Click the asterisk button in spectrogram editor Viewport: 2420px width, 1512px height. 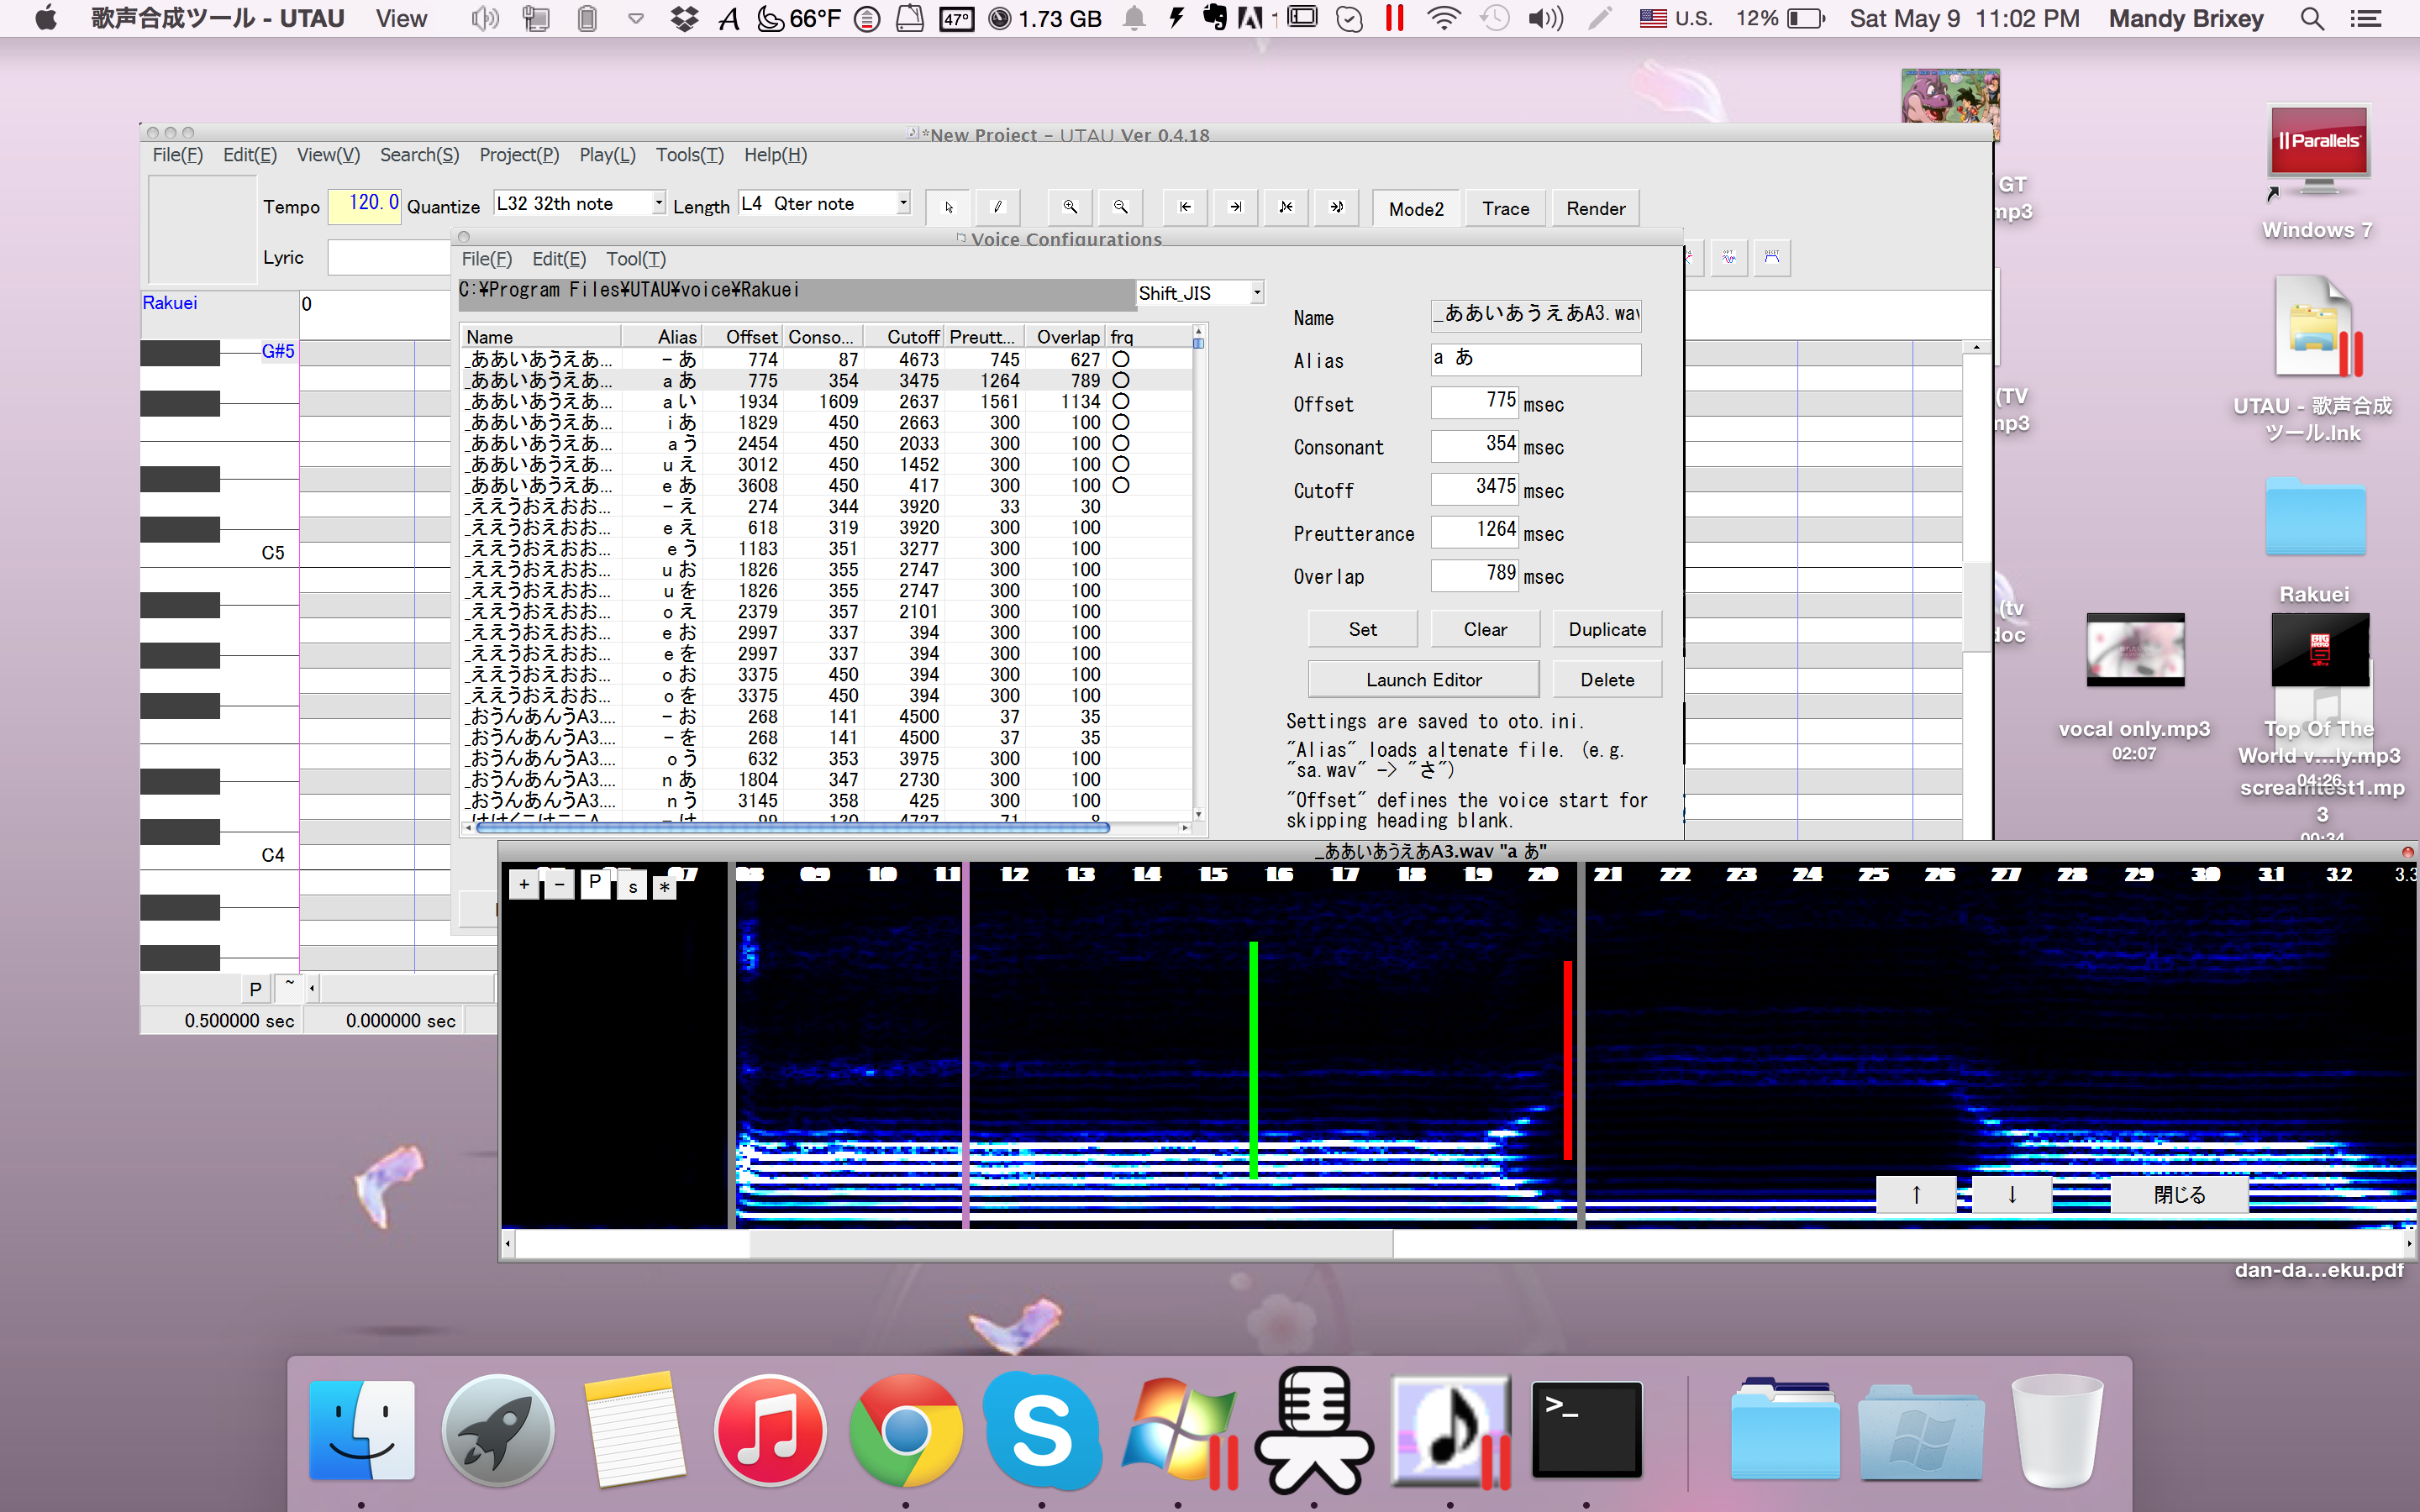[x=665, y=887]
